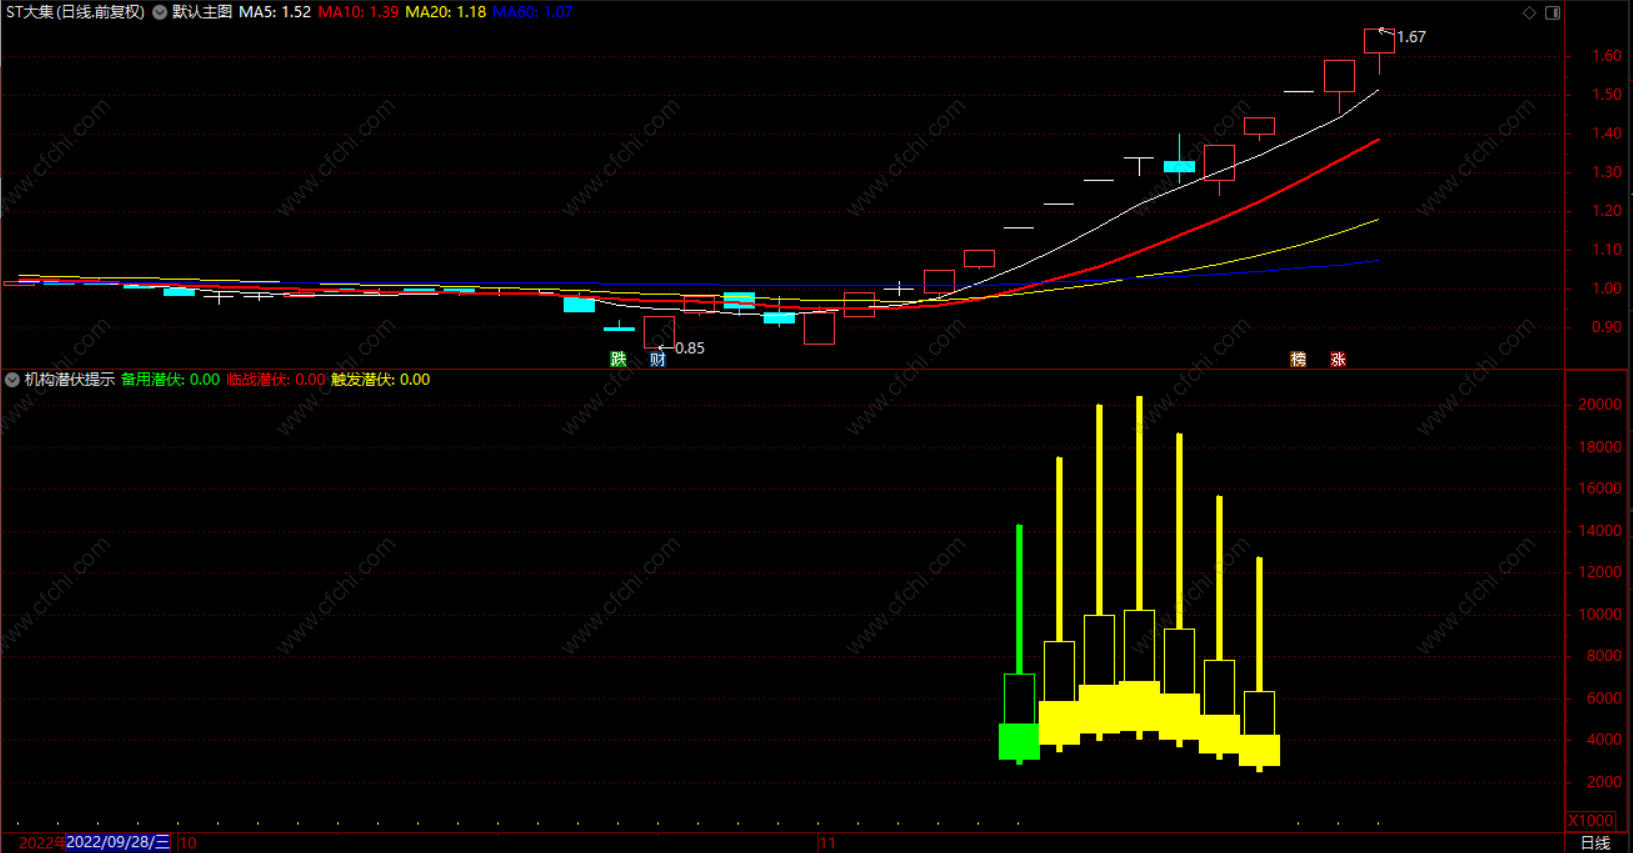The image size is (1633, 853).
Task: Click the month 10 marker on time axis
Action: (x=187, y=843)
